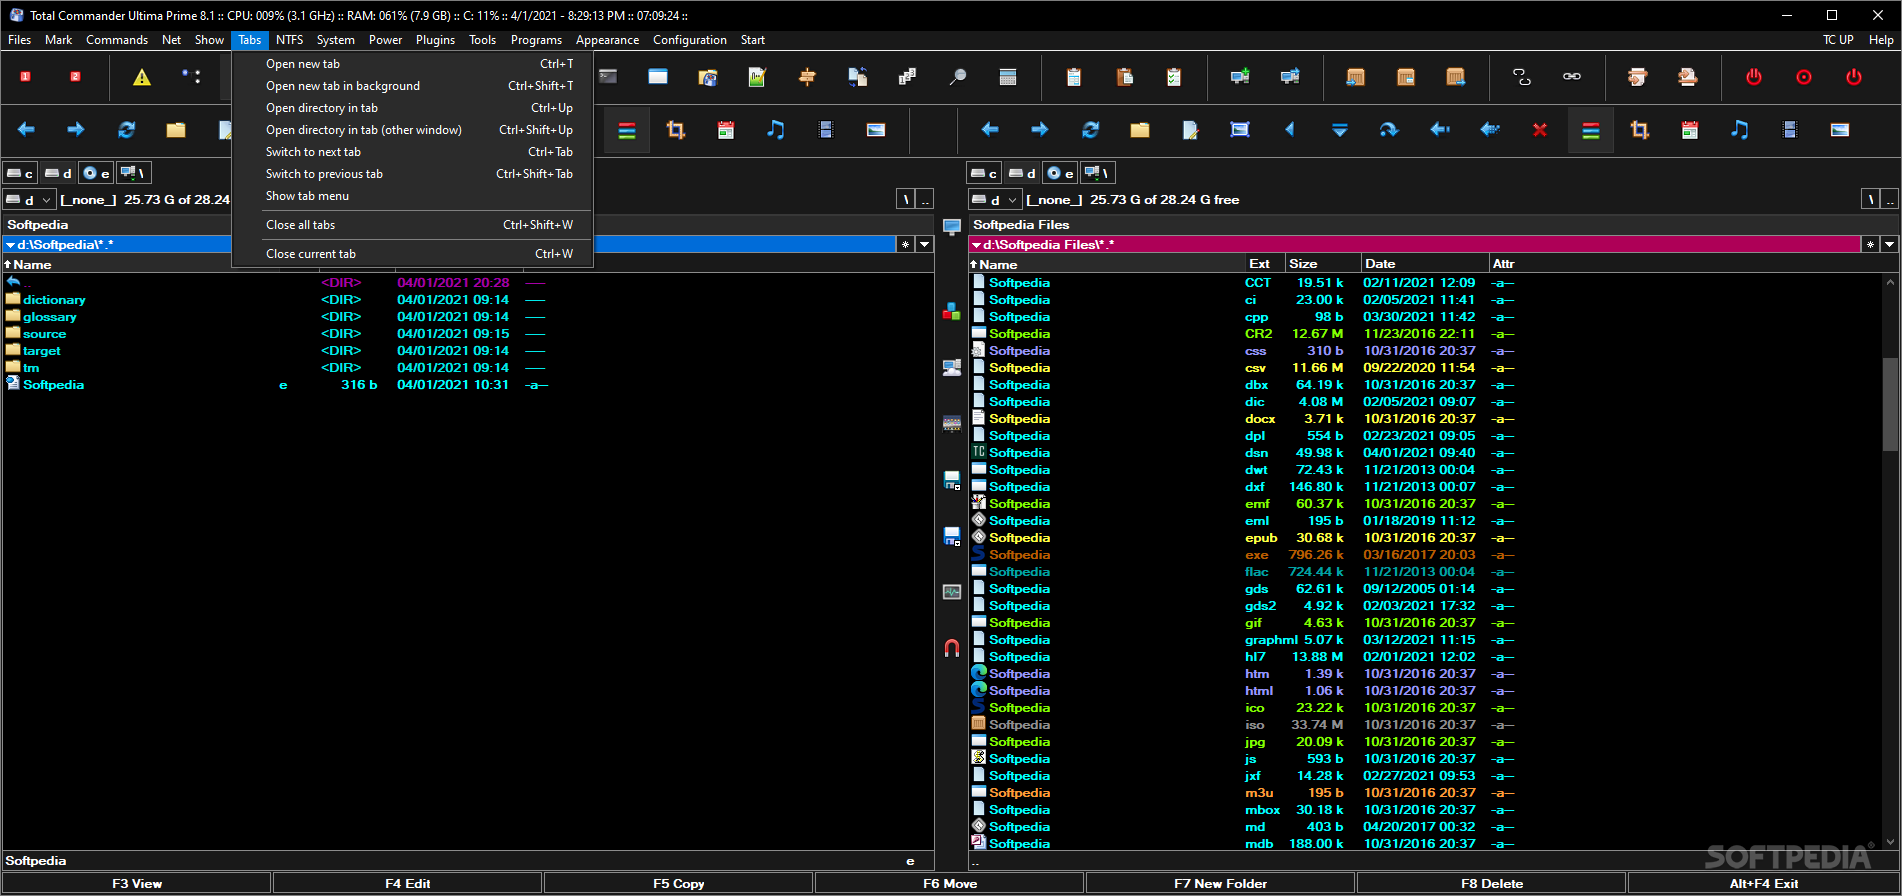
Task: Click the right panel asterisk favorites button
Action: coord(1870,244)
